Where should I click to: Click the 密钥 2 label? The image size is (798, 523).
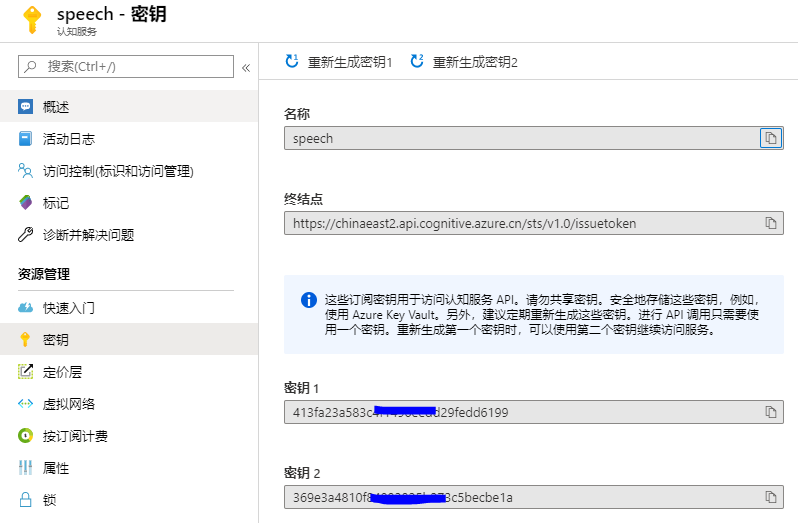click(x=302, y=473)
